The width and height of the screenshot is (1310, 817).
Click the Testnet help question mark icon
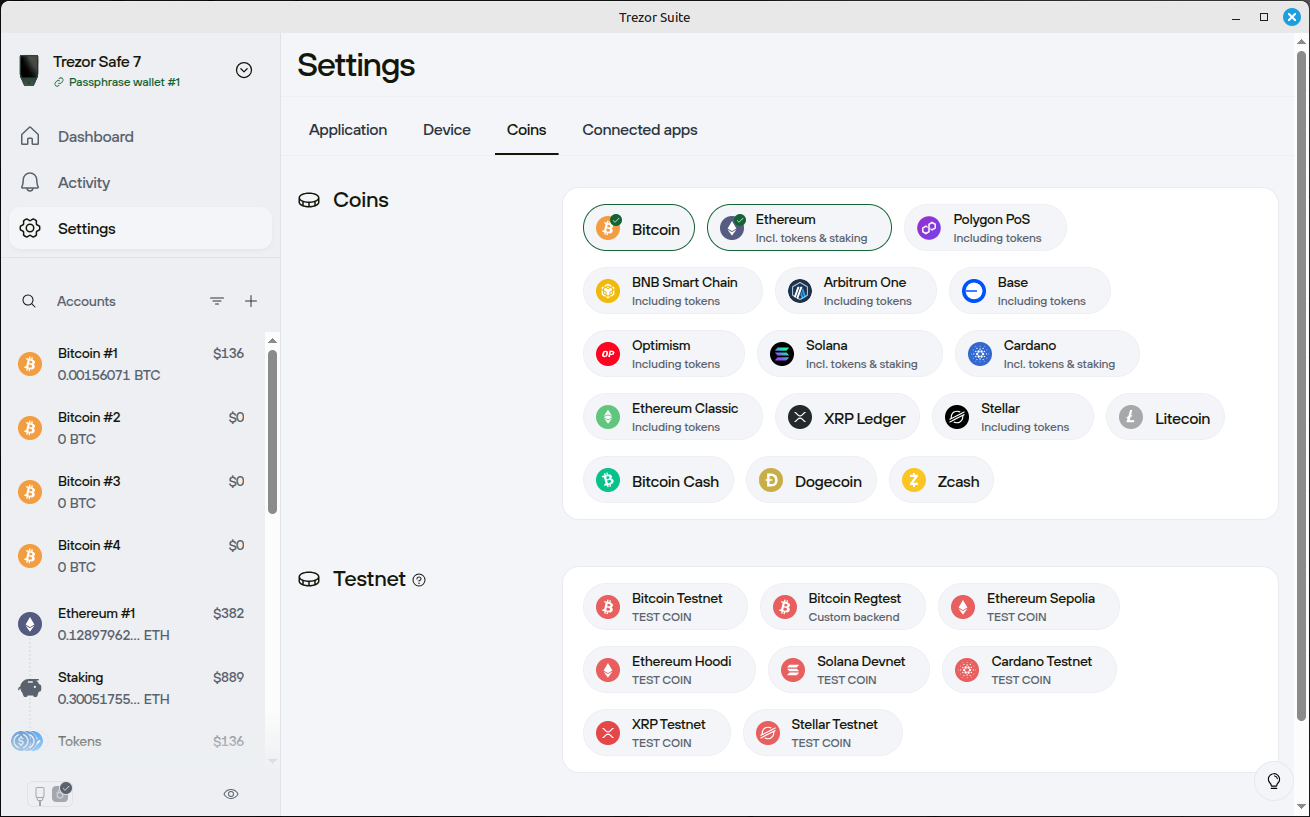(x=419, y=580)
